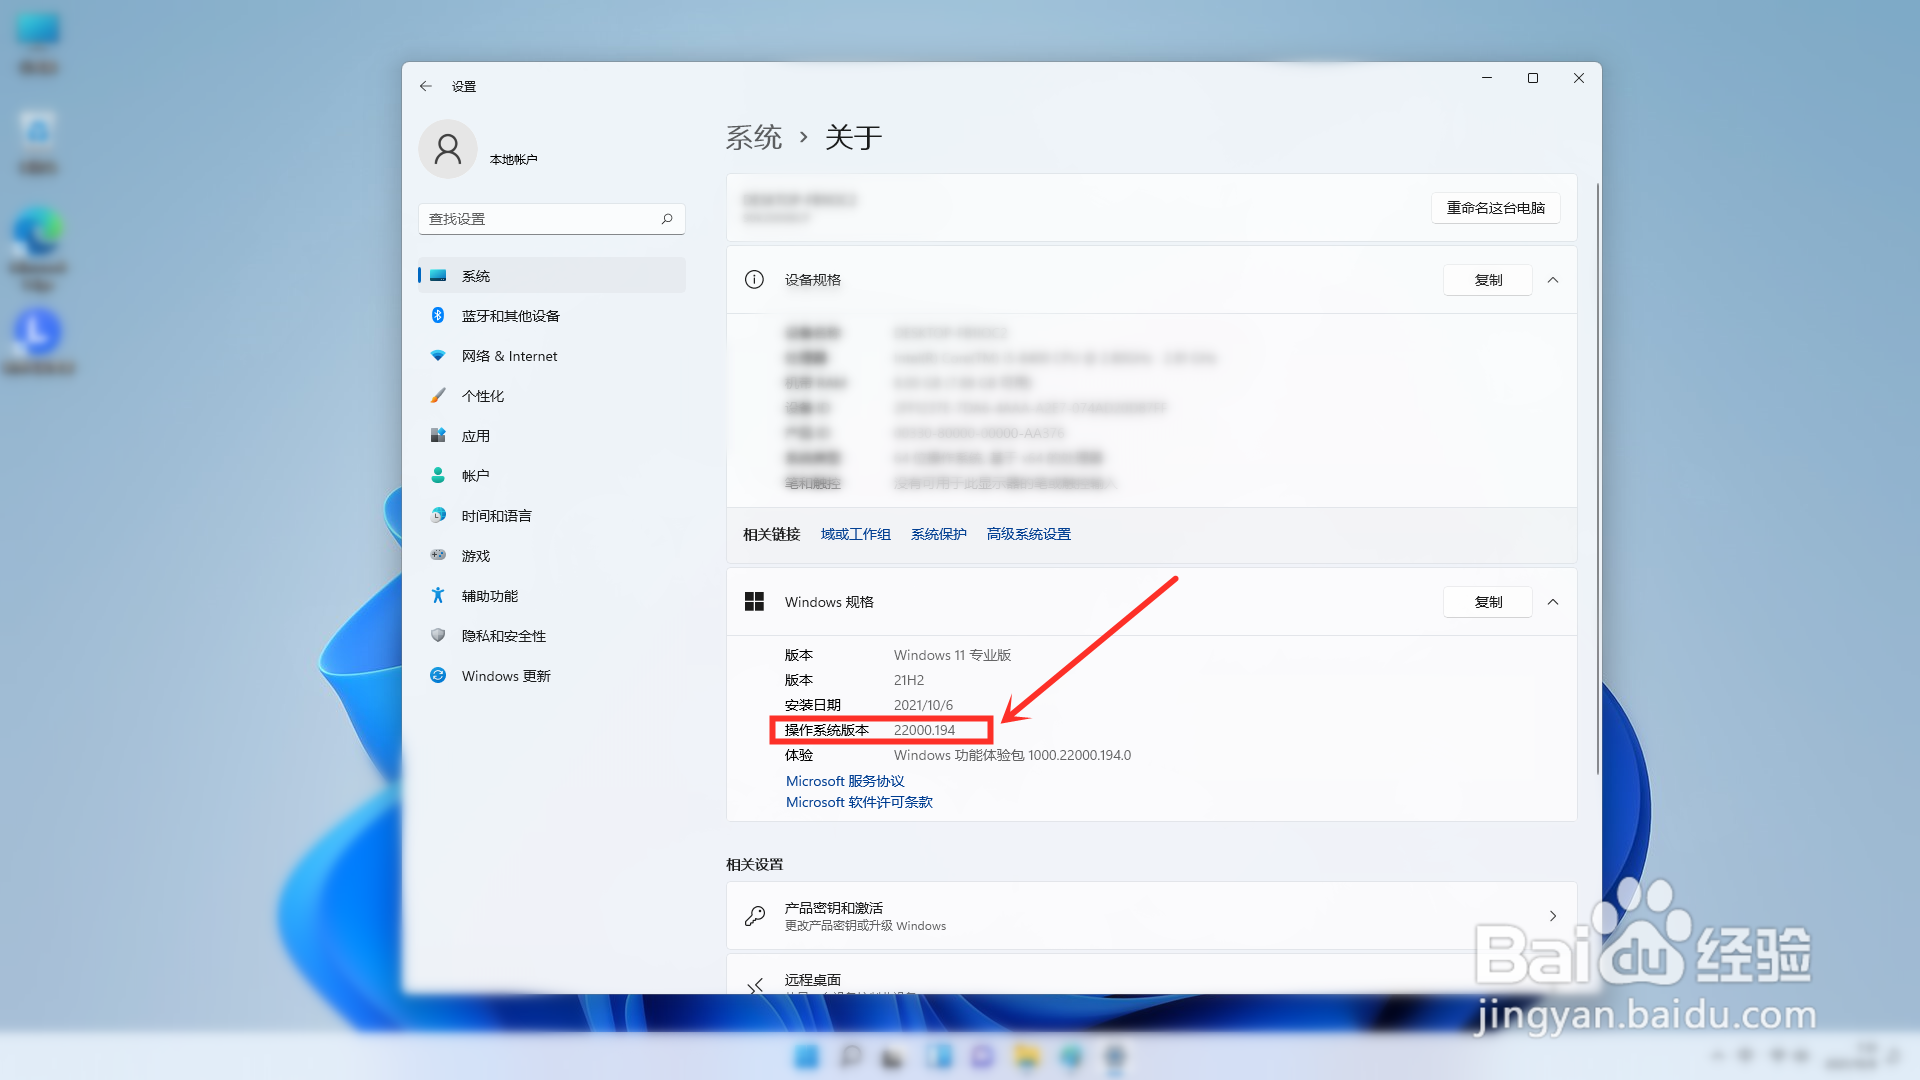Go back with the arrow in Settings
Screen dimensions: 1920x1080
point(426,86)
